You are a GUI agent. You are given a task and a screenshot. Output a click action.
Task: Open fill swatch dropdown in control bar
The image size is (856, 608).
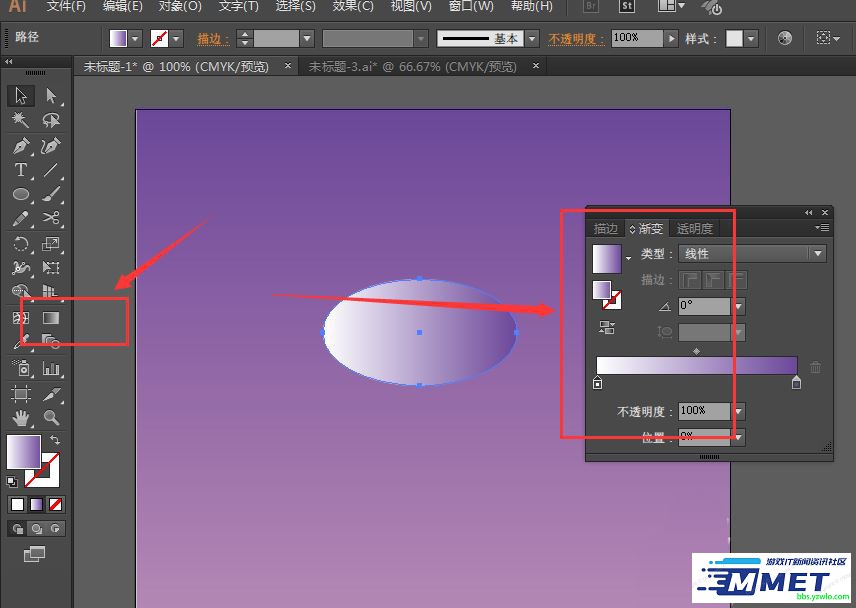tap(135, 39)
